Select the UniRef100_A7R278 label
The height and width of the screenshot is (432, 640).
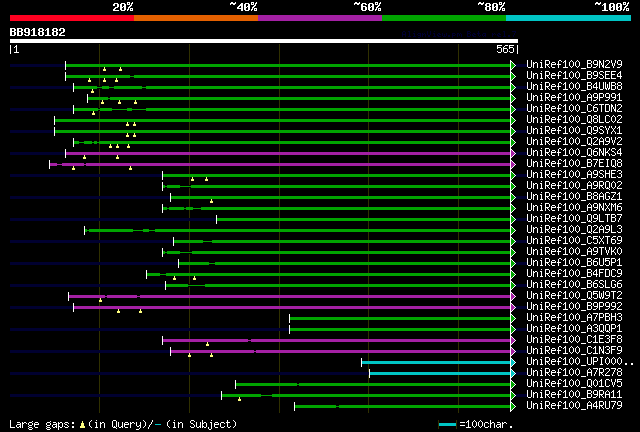point(574,373)
